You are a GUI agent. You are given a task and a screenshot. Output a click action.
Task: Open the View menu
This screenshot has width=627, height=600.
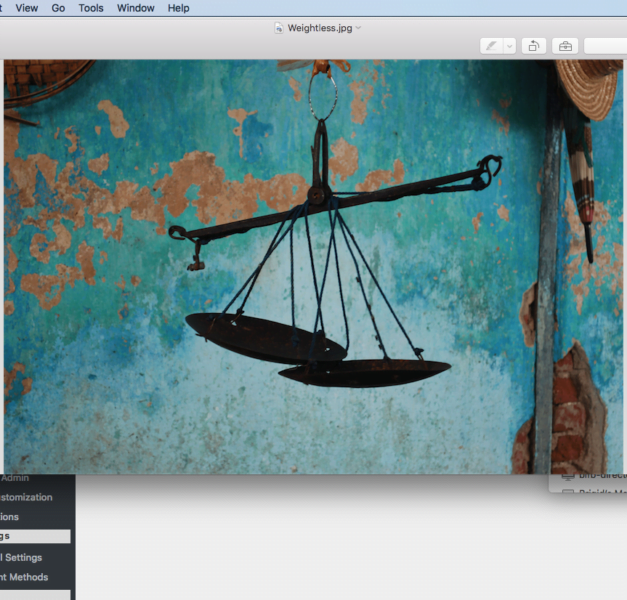(27, 8)
